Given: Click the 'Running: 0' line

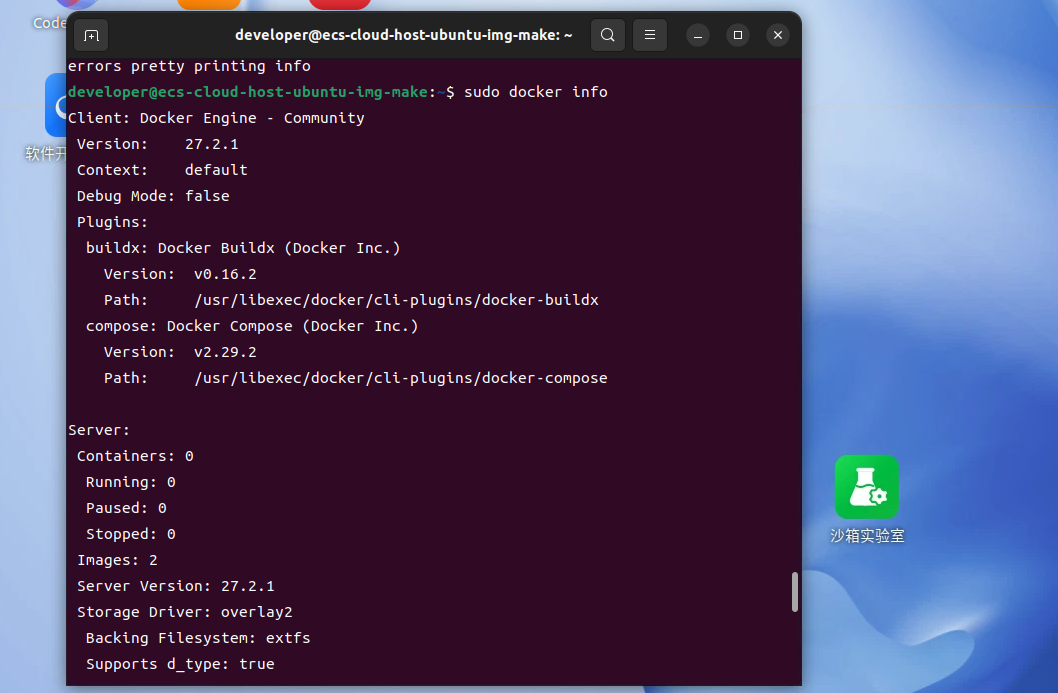Looking at the screenshot, I should click(130, 482).
